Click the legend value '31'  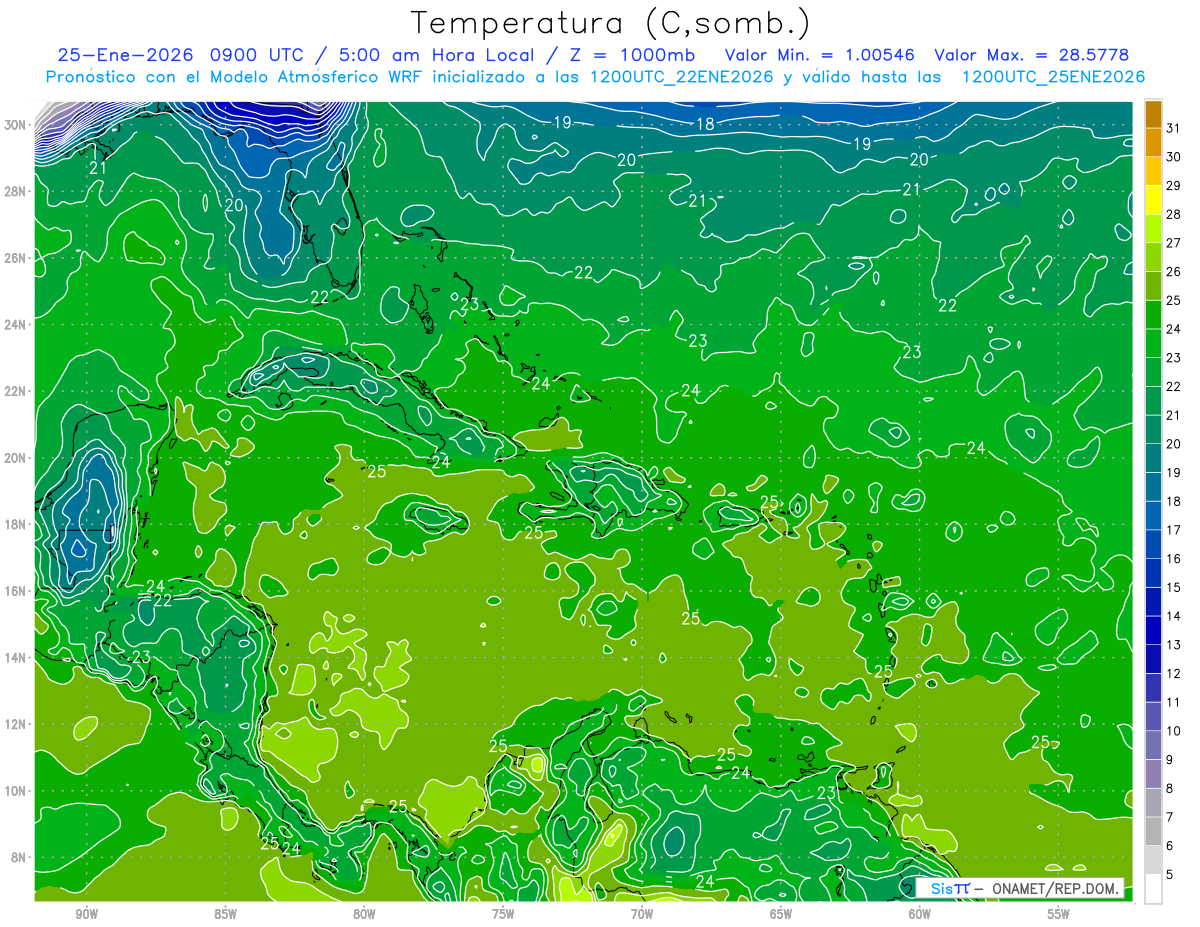pos(1173,128)
